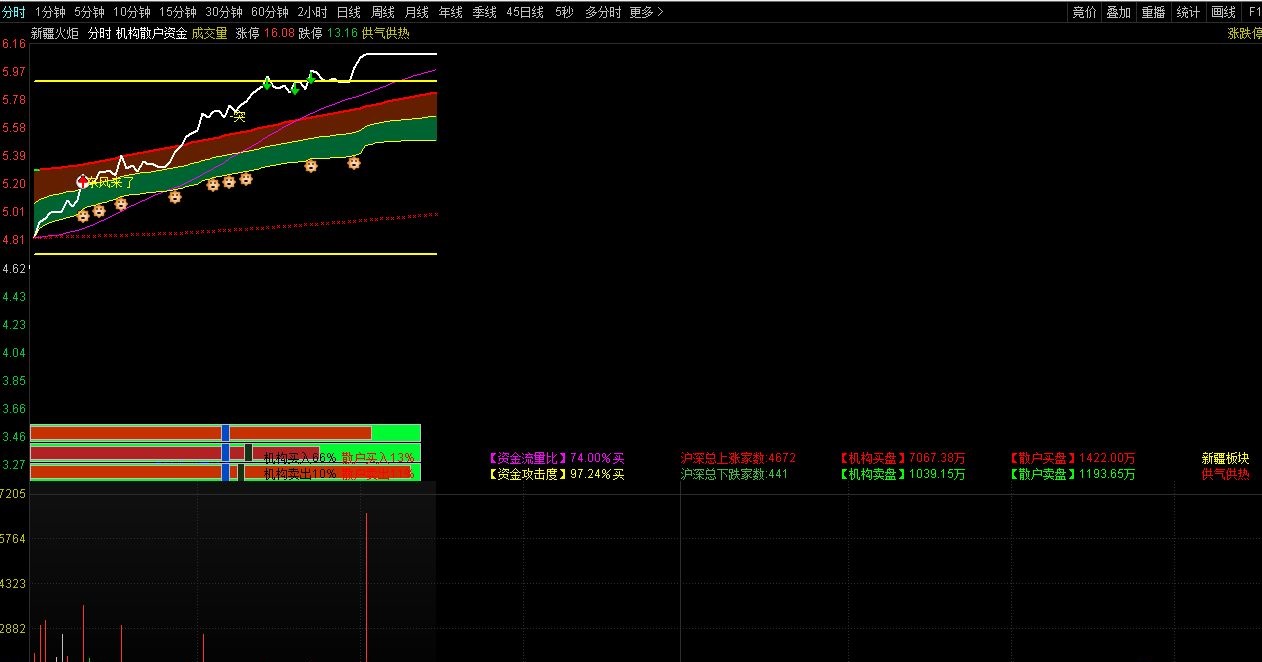Click the tallest red volume bar
This screenshot has height=662, width=1262.
point(366,587)
